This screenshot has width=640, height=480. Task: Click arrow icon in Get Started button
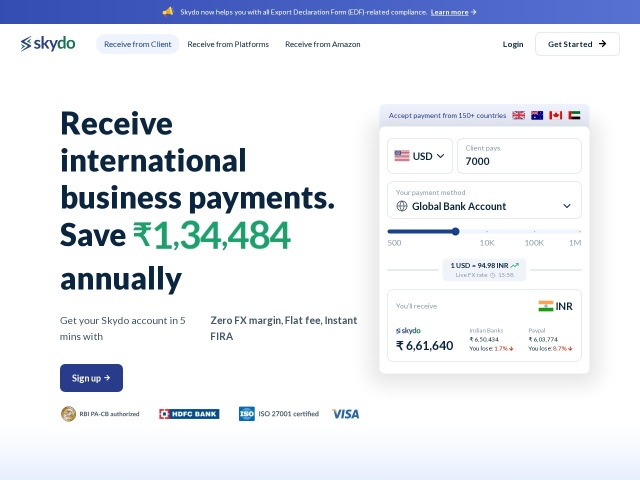[602, 44]
